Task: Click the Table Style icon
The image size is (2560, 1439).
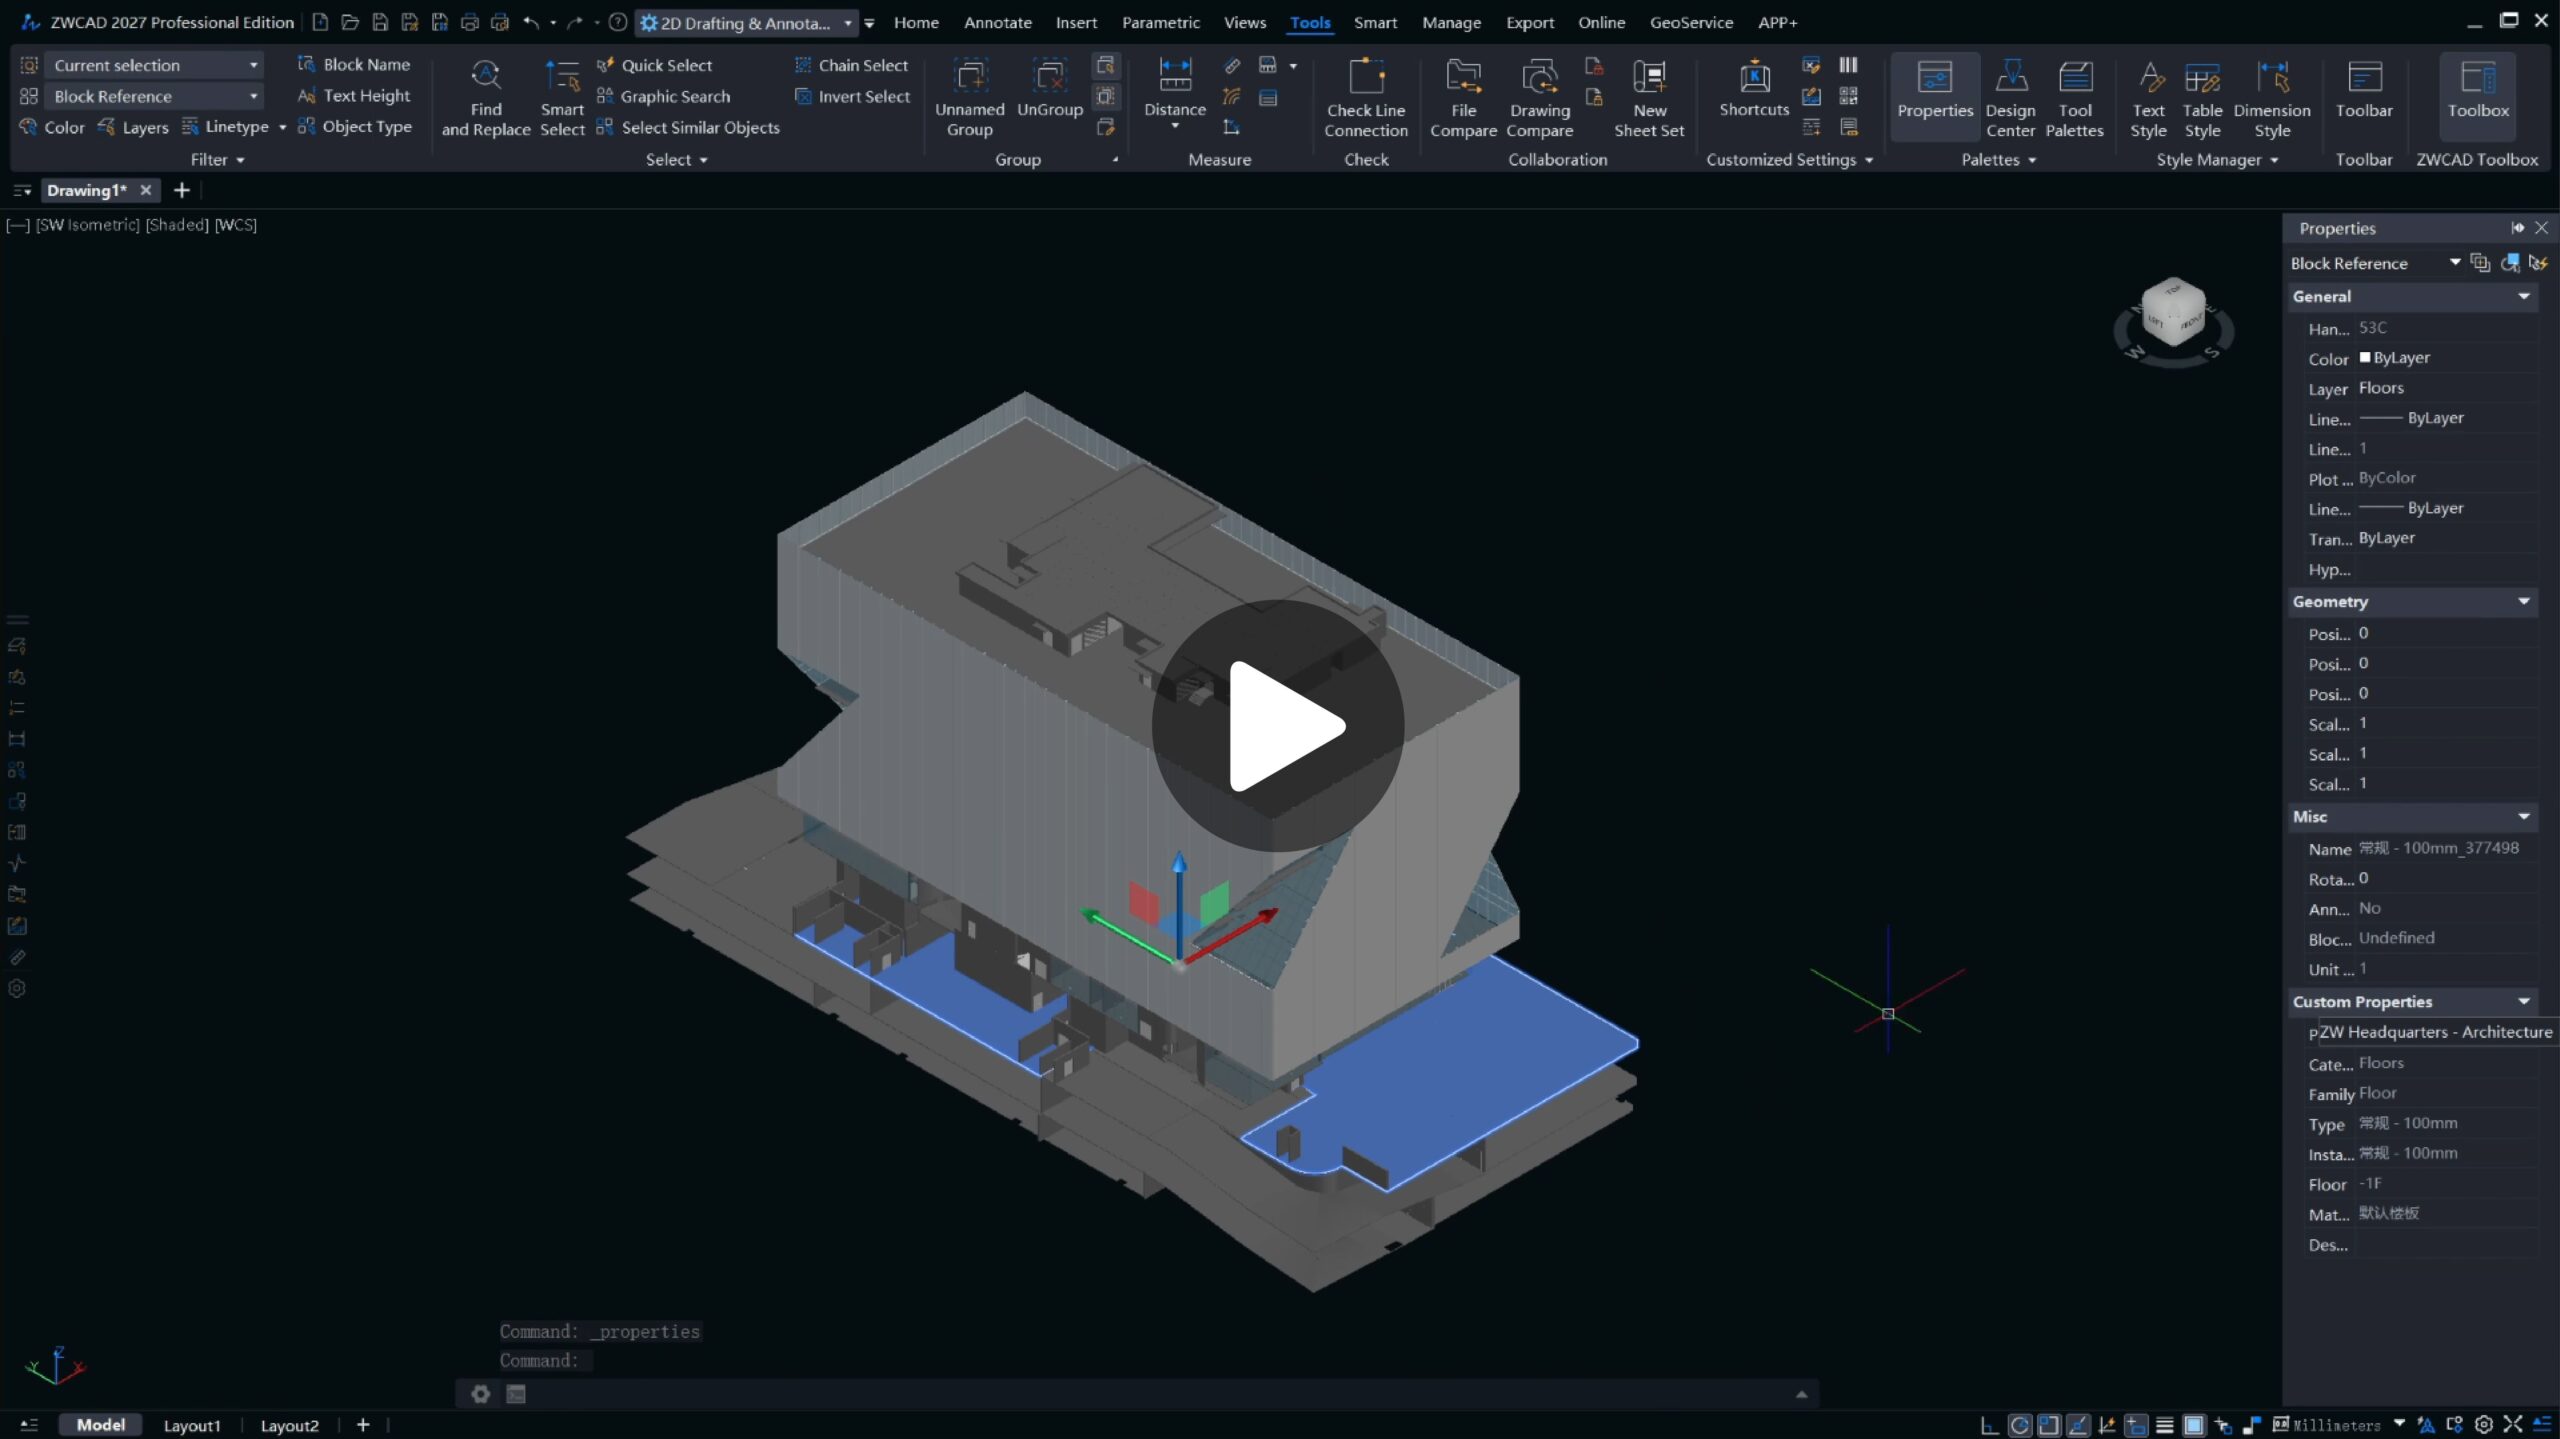Action: click(2202, 98)
